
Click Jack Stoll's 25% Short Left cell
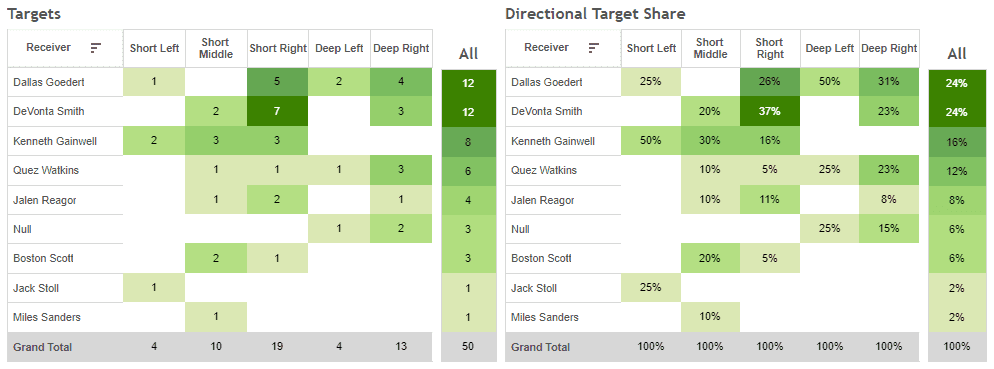click(x=652, y=288)
